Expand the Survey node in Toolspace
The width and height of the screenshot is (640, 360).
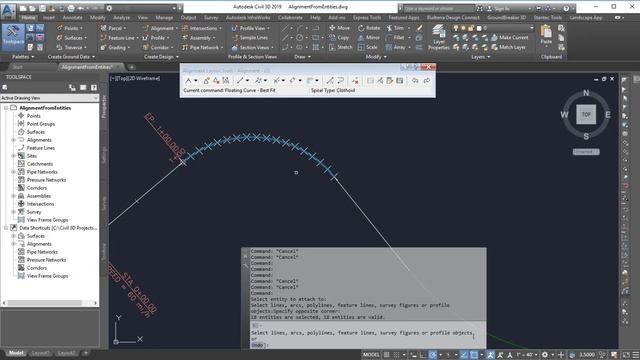(x=13, y=212)
